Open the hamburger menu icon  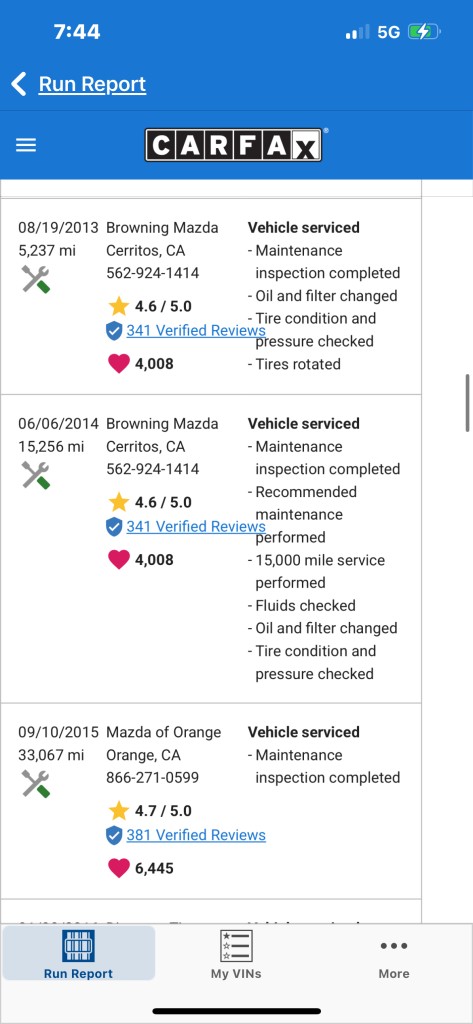(x=25, y=145)
